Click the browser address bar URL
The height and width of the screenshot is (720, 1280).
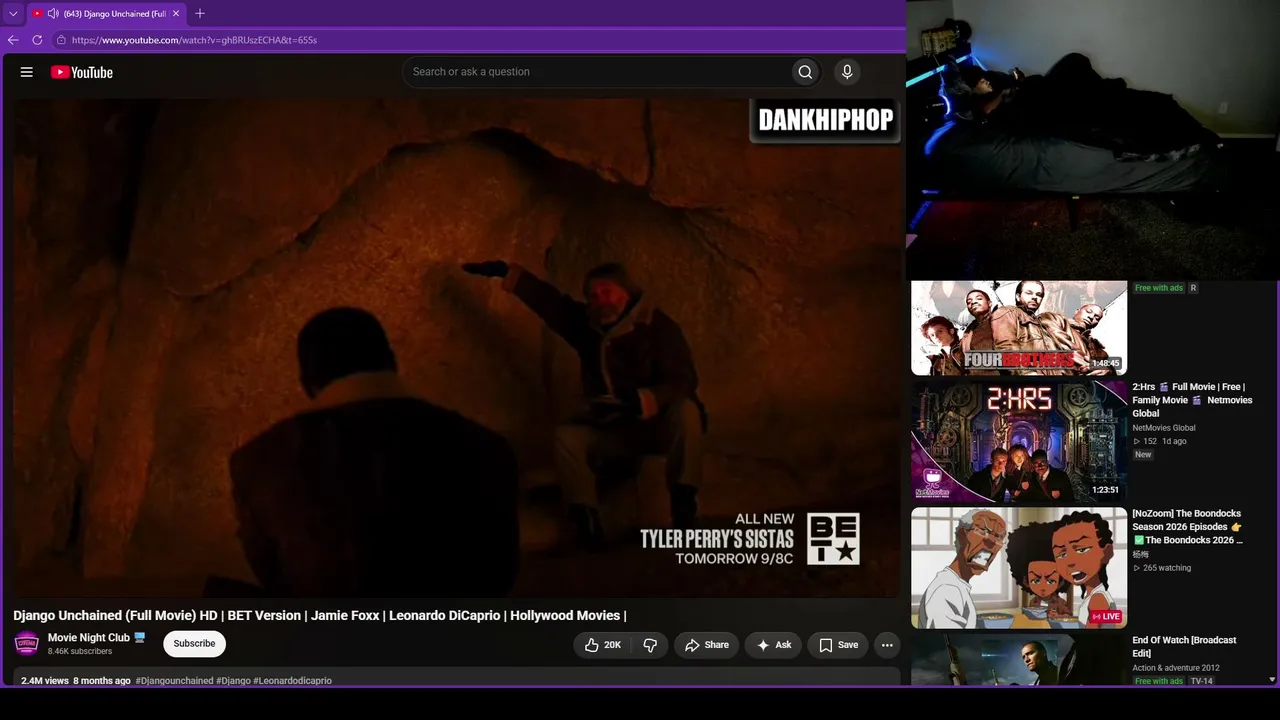pos(194,40)
